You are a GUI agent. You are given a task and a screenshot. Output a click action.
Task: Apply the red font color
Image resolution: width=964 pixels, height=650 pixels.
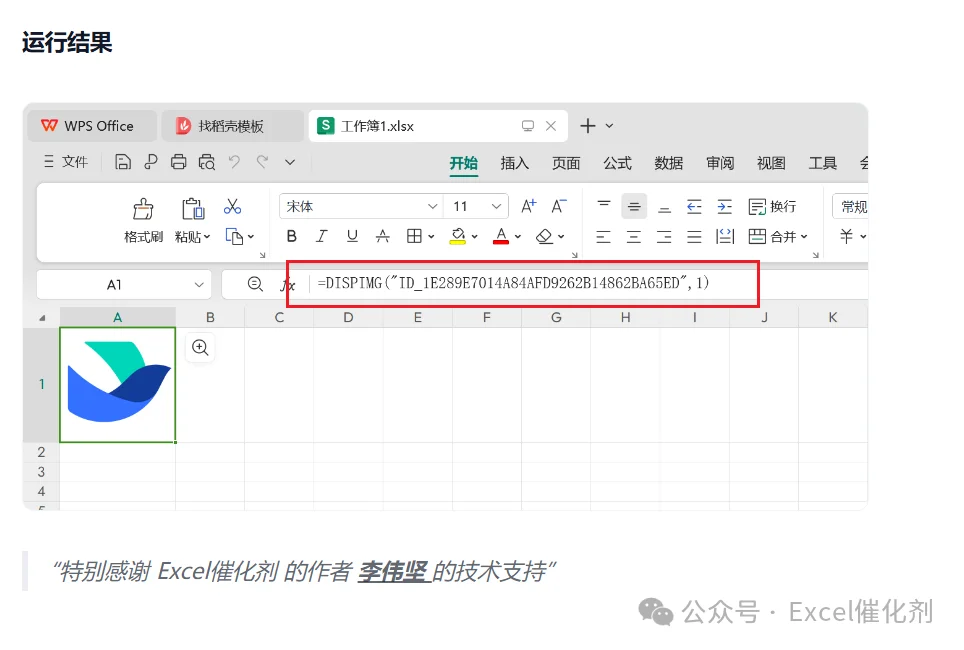(501, 236)
